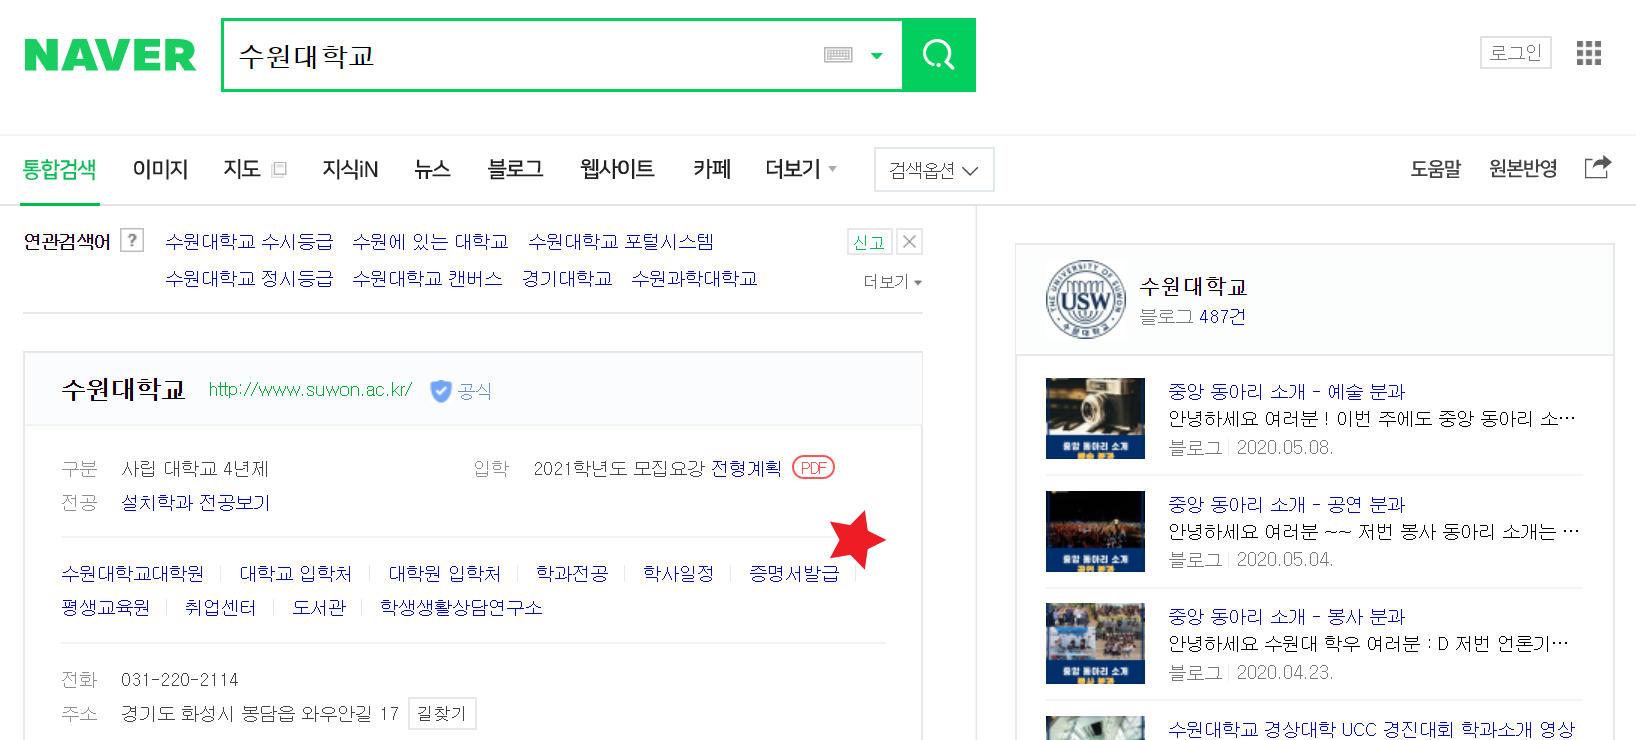Open the 수원대학교 blog panel title
This screenshot has width=1636, height=740.
pos(1193,287)
